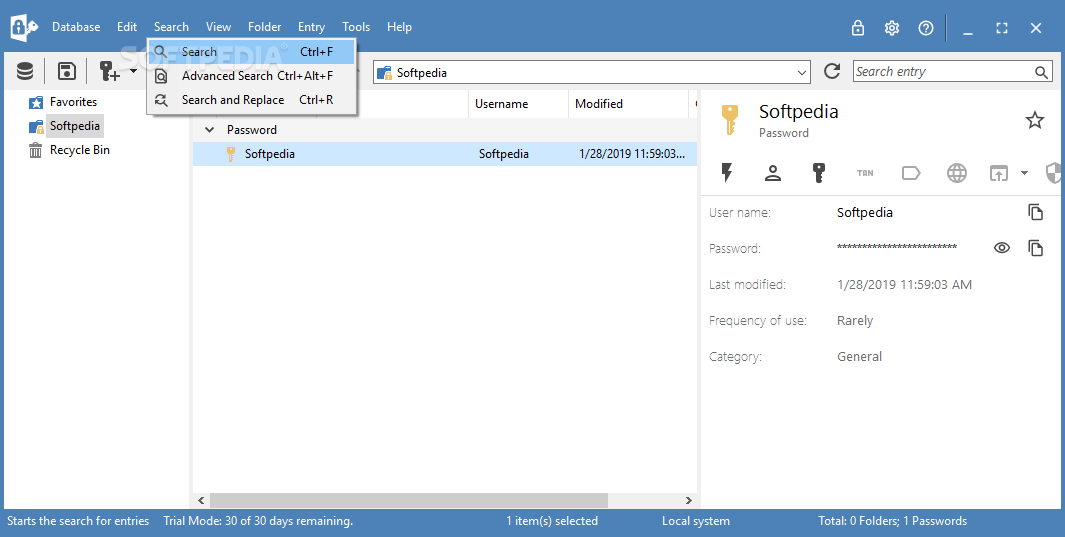Click Local system status bar text
The height and width of the screenshot is (537, 1065).
coord(696,521)
